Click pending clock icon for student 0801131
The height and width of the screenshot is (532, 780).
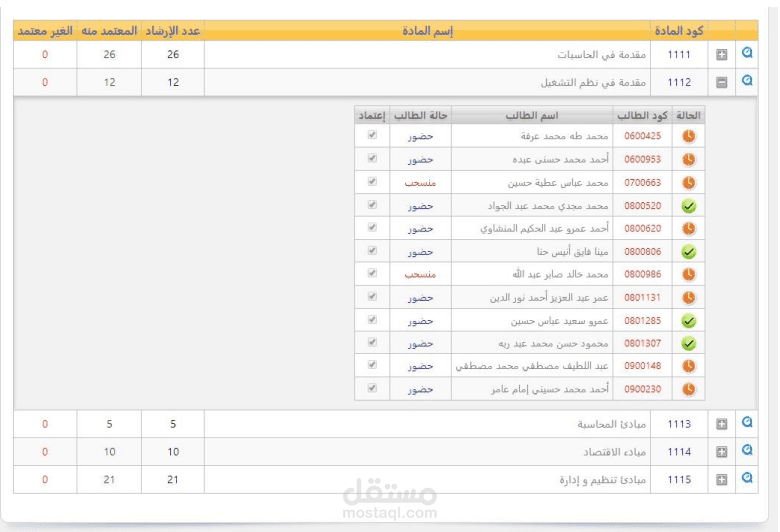pos(688,298)
